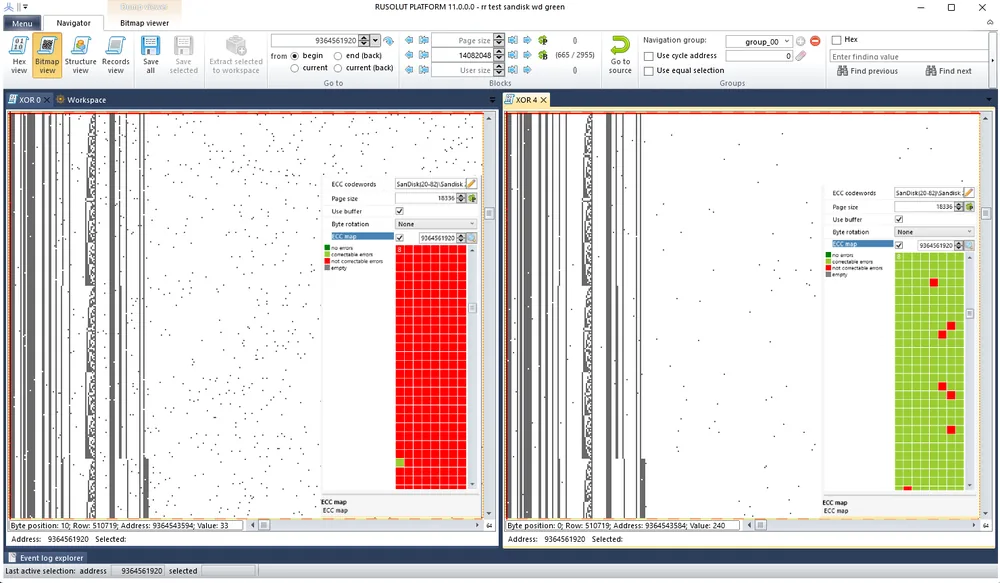The width and height of the screenshot is (1000, 583).
Task: Switch to the Bitmap viewer ribbon tab
Action: tap(145, 23)
